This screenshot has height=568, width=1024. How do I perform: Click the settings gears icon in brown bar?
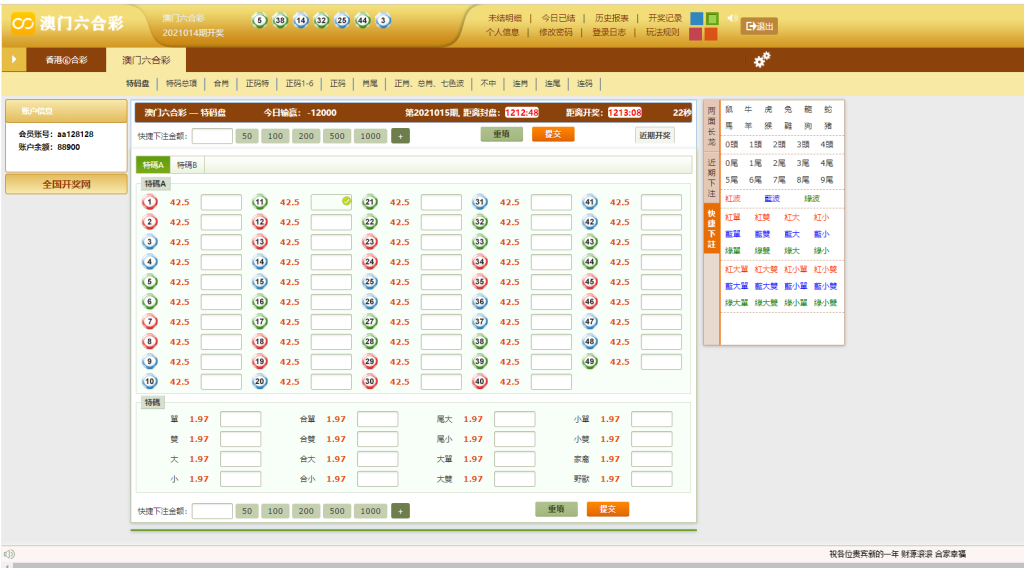click(762, 60)
